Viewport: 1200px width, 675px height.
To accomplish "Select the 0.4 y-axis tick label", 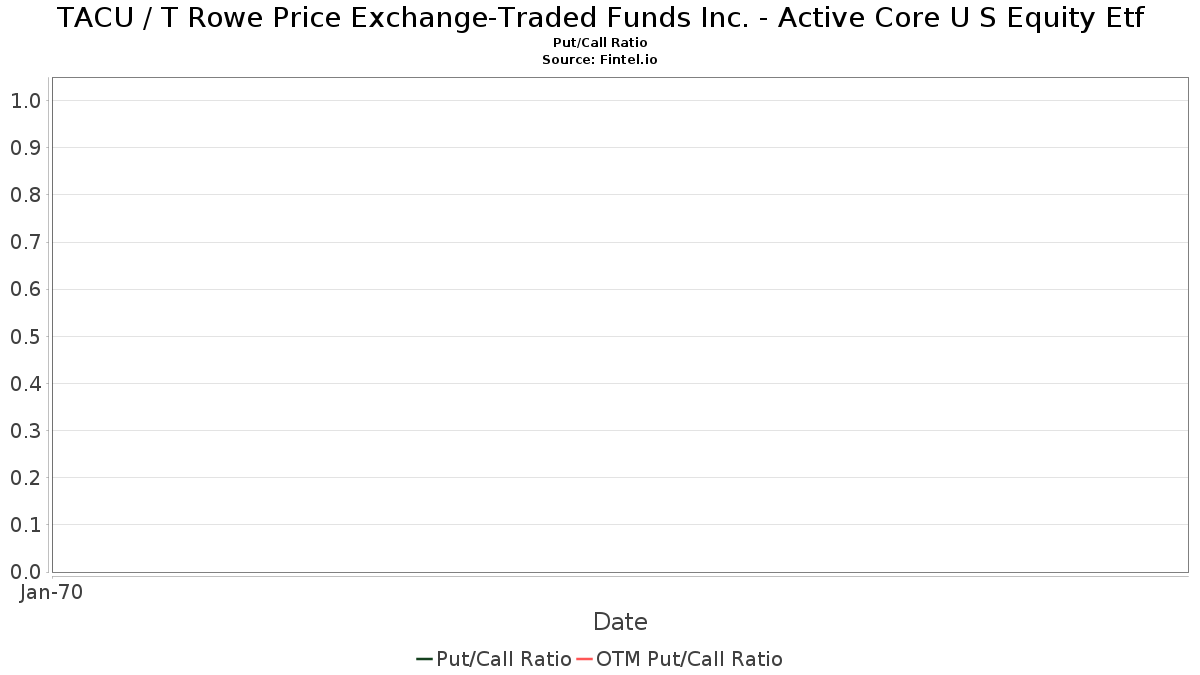I will click(x=25, y=384).
